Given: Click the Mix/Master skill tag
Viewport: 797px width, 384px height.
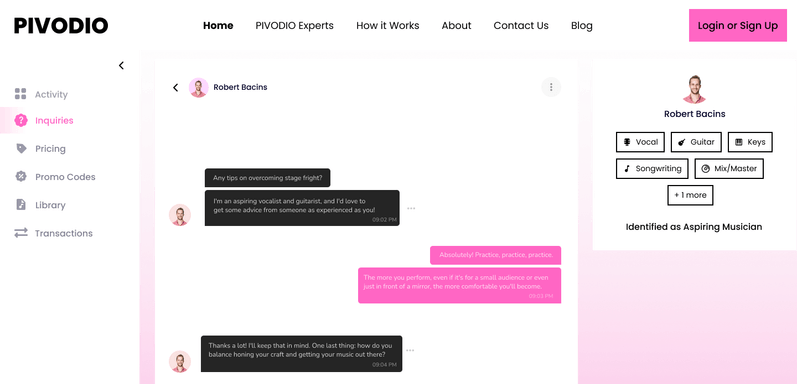Looking at the screenshot, I should [729, 168].
